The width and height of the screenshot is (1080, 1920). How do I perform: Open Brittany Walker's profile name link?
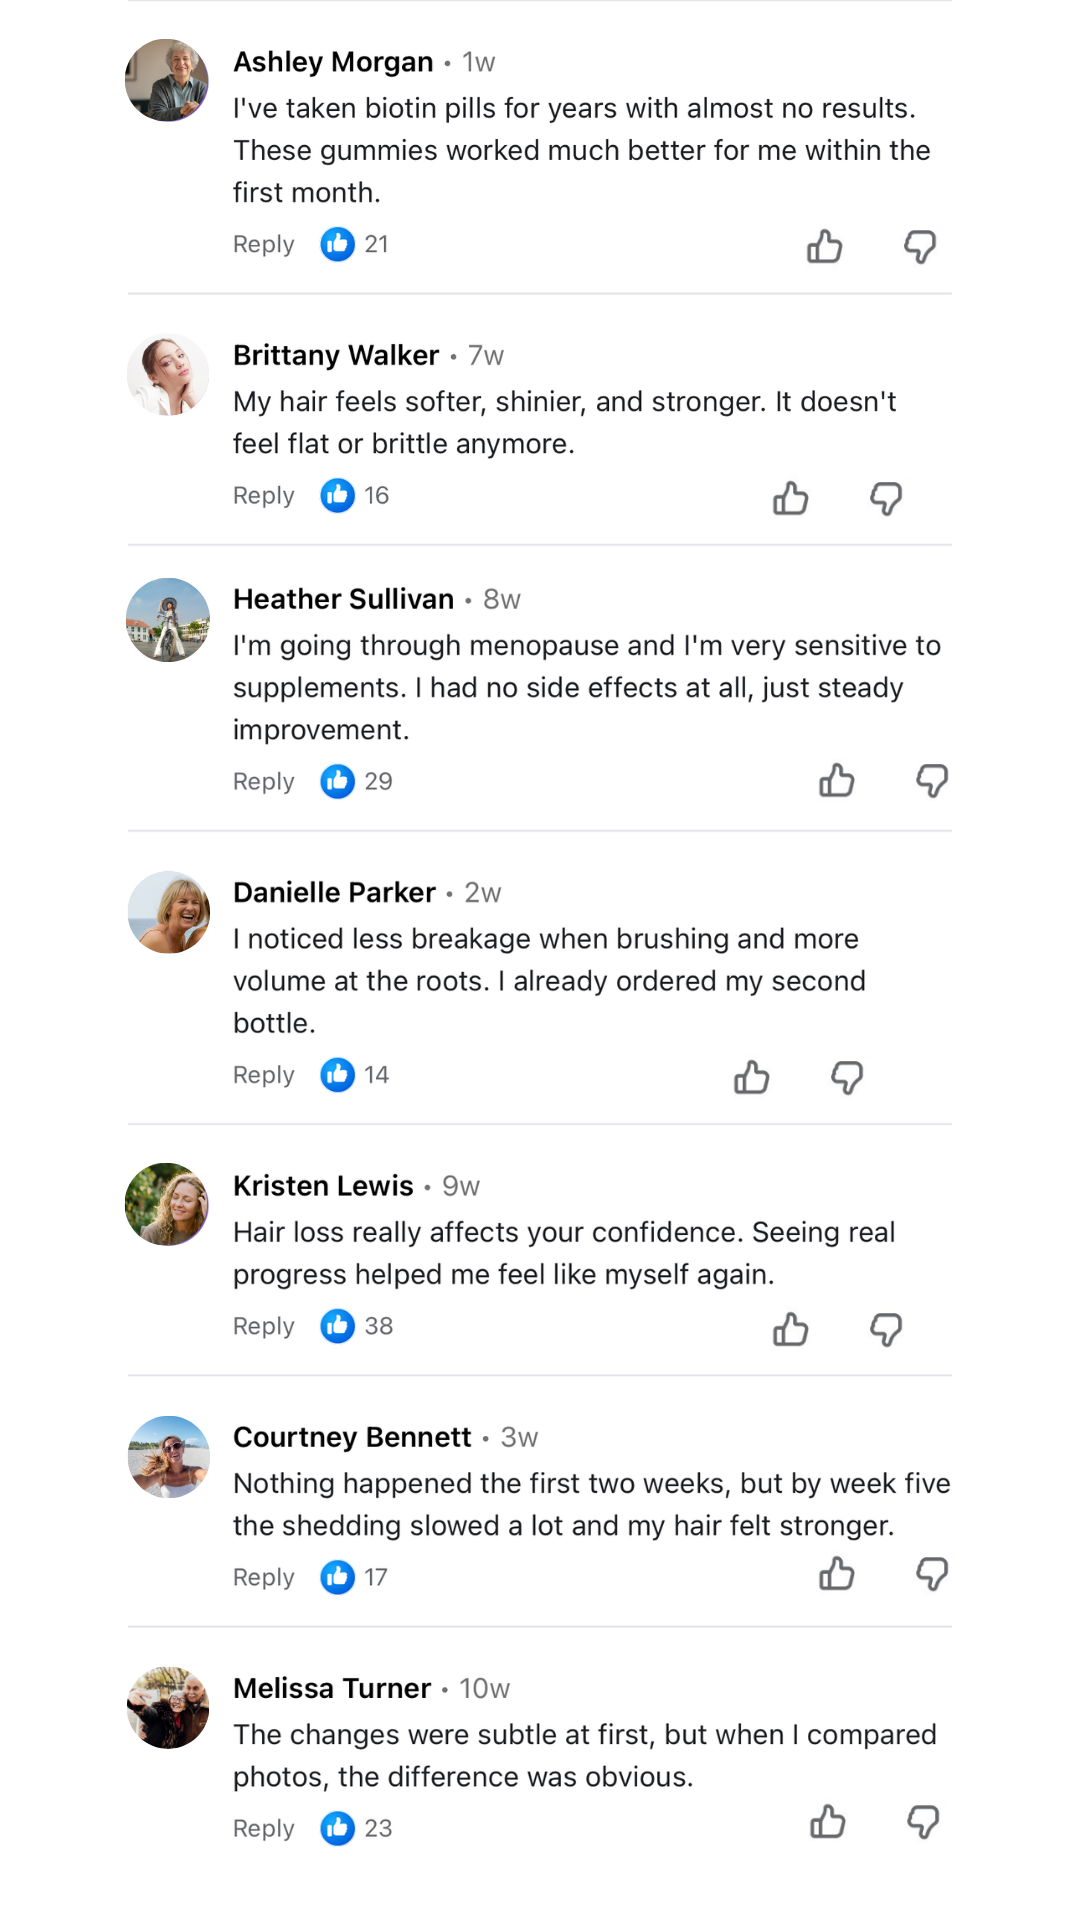pos(336,355)
